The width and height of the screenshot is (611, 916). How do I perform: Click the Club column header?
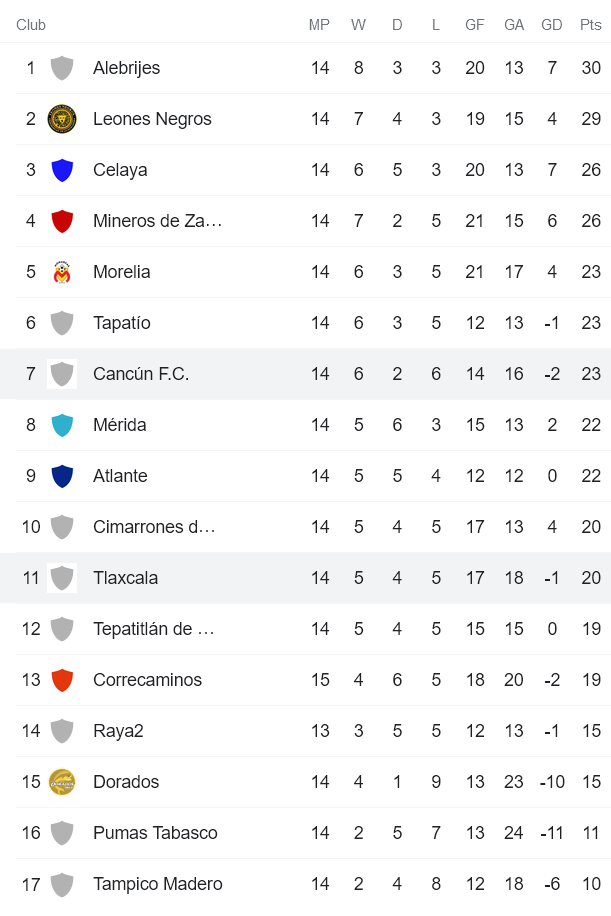click(31, 25)
